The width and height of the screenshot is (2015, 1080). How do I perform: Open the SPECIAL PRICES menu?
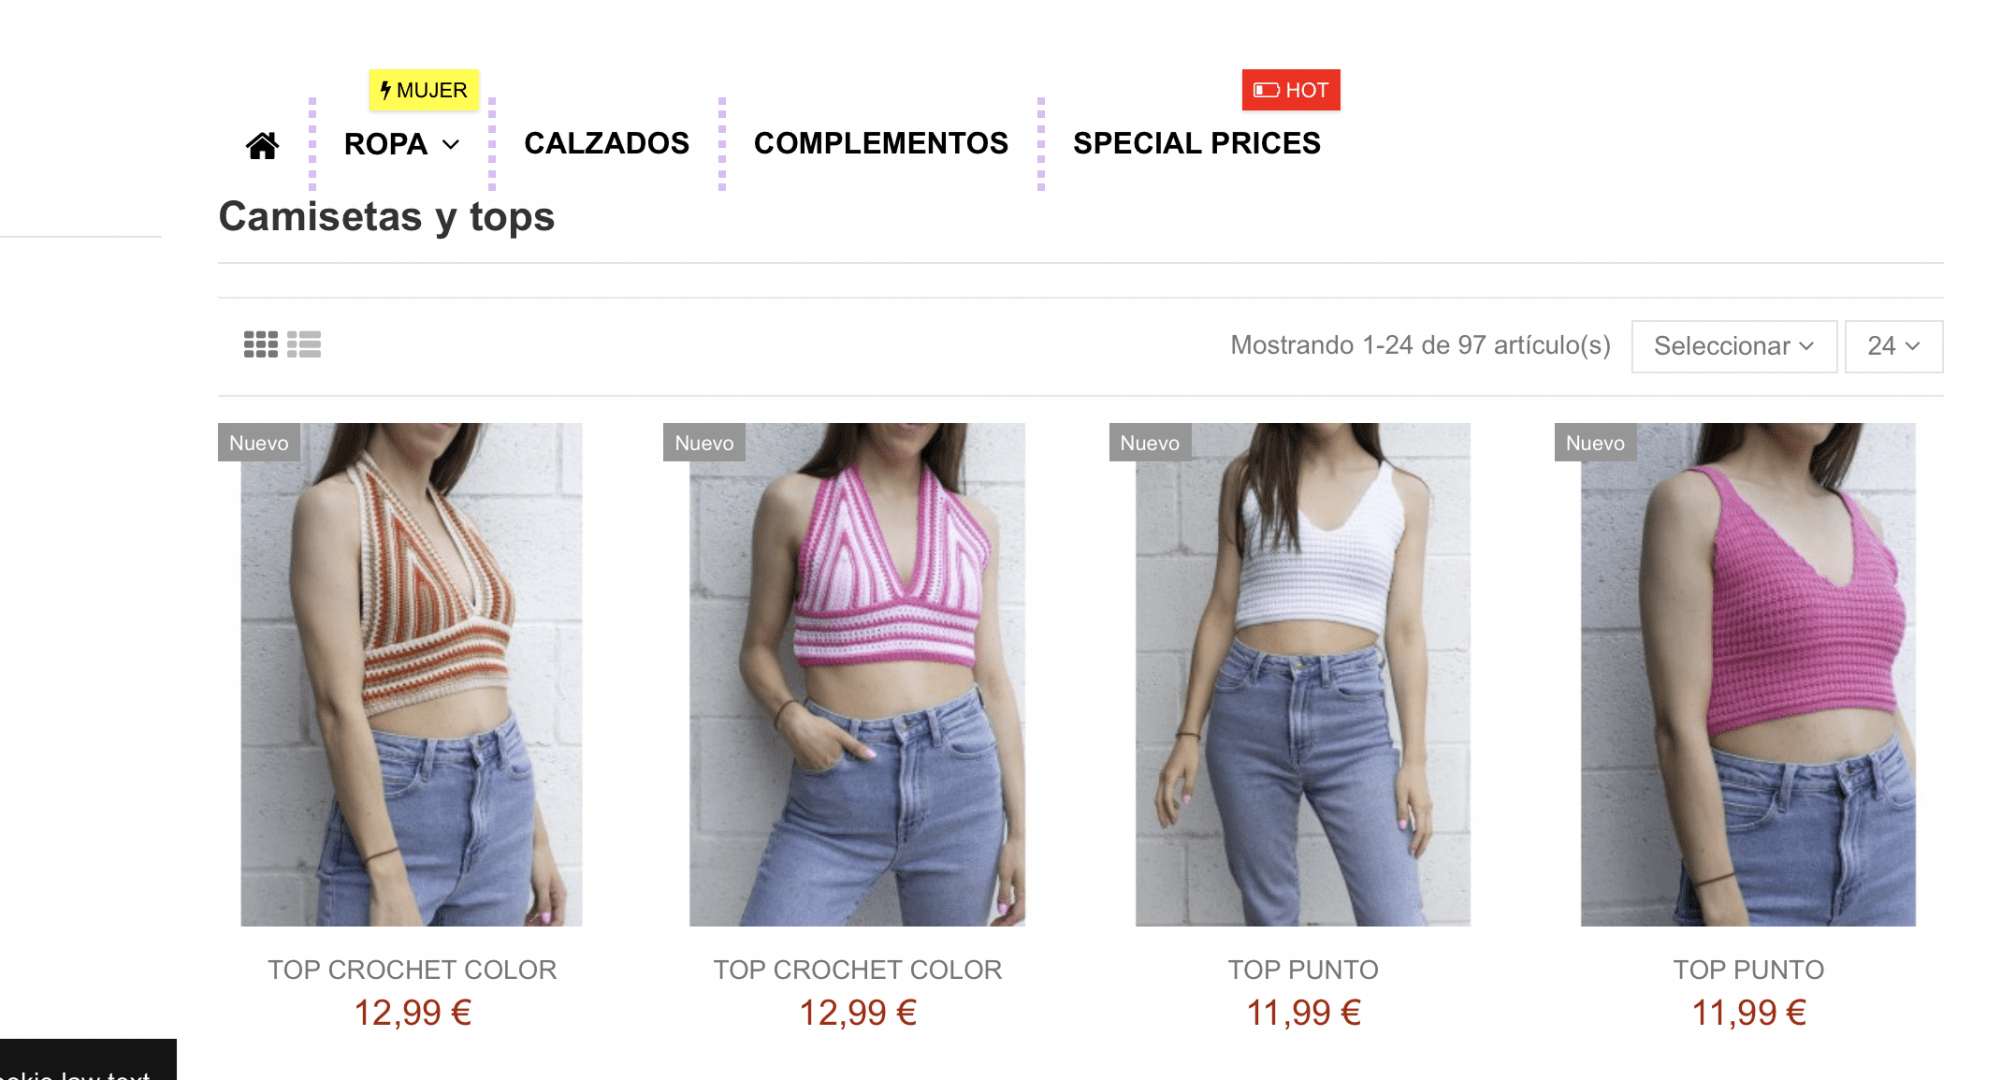click(1197, 143)
